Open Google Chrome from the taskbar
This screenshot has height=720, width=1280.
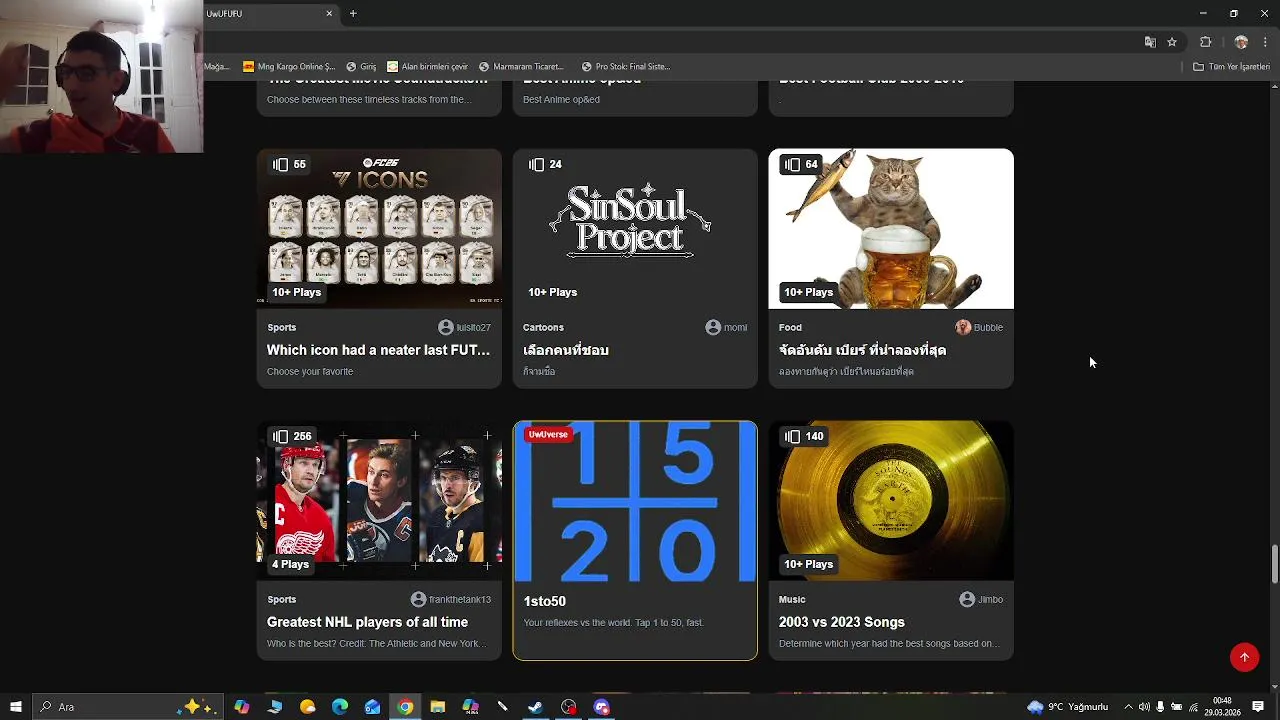(404, 707)
